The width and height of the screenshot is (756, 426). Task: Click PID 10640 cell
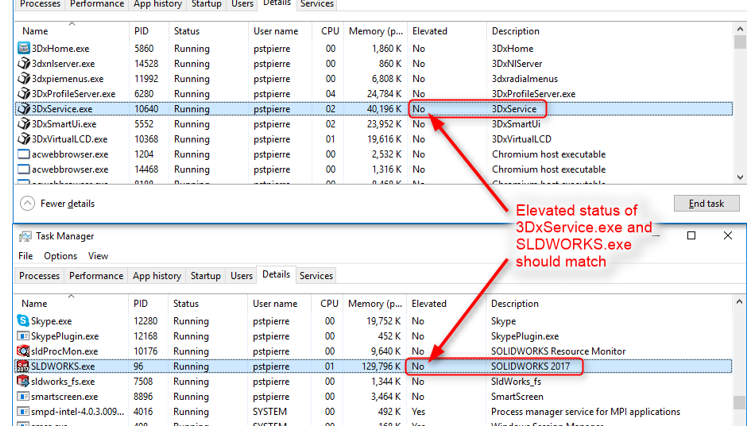[x=146, y=109]
